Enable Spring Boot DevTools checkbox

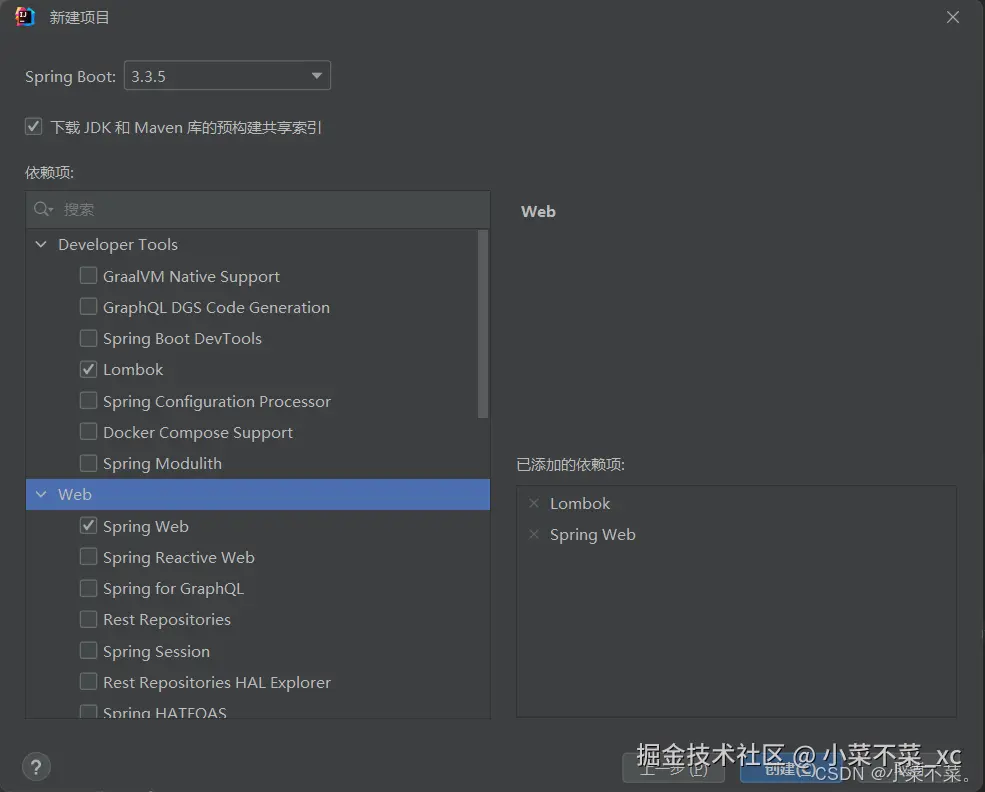pyautogui.click(x=88, y=338)
